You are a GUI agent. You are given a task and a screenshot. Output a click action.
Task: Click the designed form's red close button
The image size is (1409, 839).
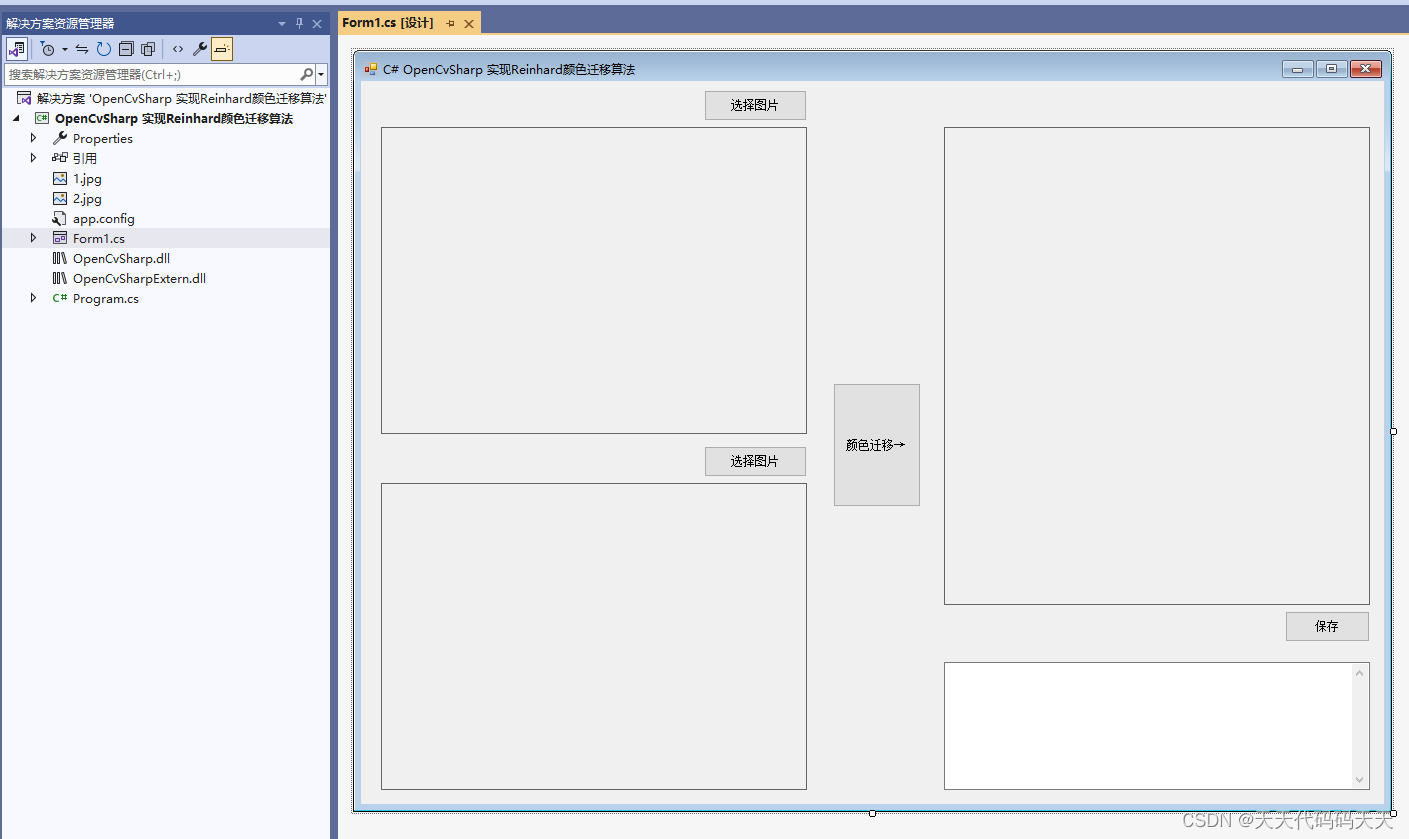tap(1366, 69)
